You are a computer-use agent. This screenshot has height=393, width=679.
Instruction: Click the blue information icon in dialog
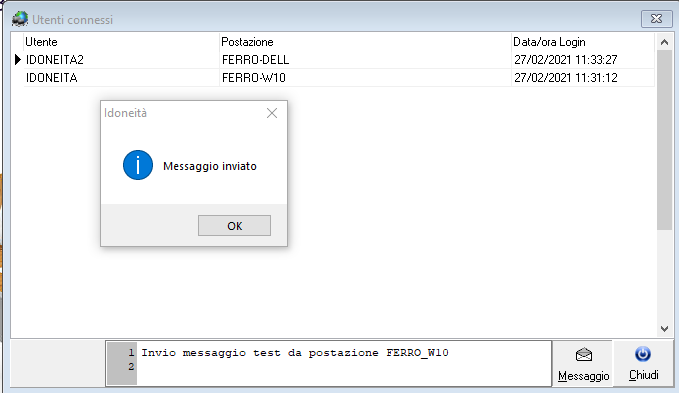(138, 165)
